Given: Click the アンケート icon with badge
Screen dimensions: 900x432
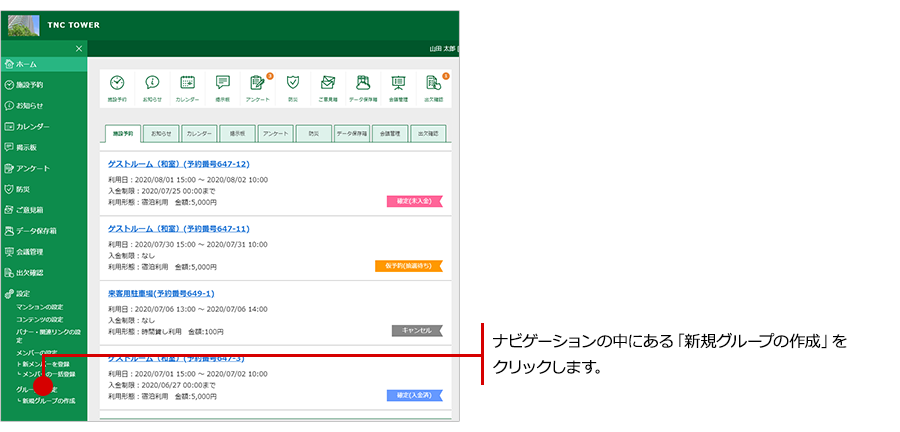Looking at the screenshot, I should (x=257, y=84).
